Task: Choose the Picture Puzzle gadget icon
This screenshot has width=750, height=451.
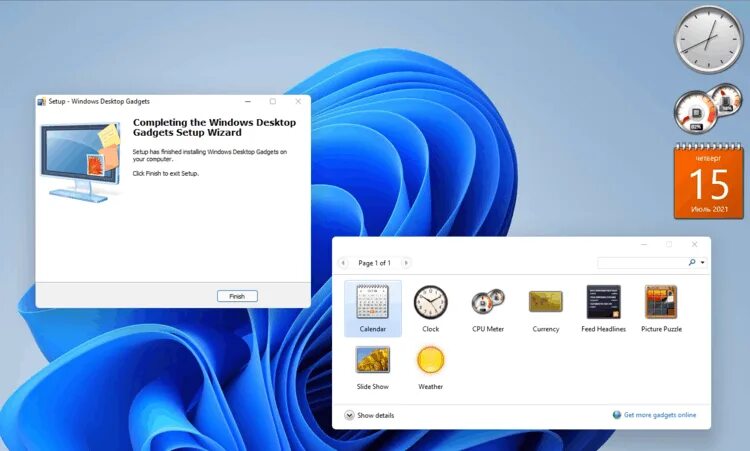Action: pos(661,302)
